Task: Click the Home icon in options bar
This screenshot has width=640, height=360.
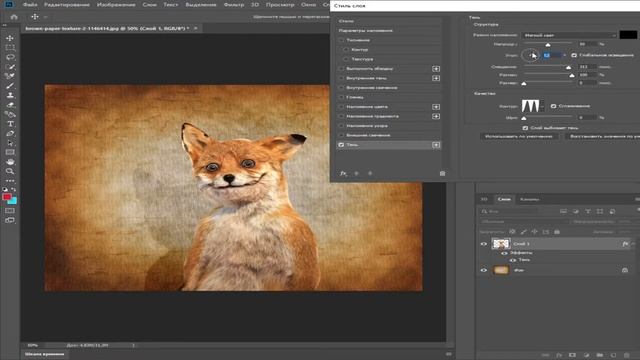Action: click(14, 17)
